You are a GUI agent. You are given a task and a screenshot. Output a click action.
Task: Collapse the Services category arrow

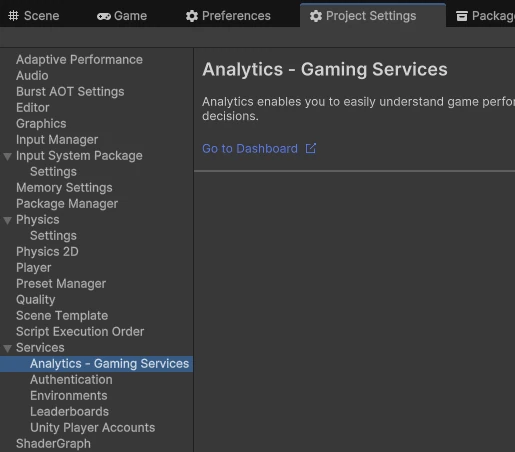[x=7, y=348]
